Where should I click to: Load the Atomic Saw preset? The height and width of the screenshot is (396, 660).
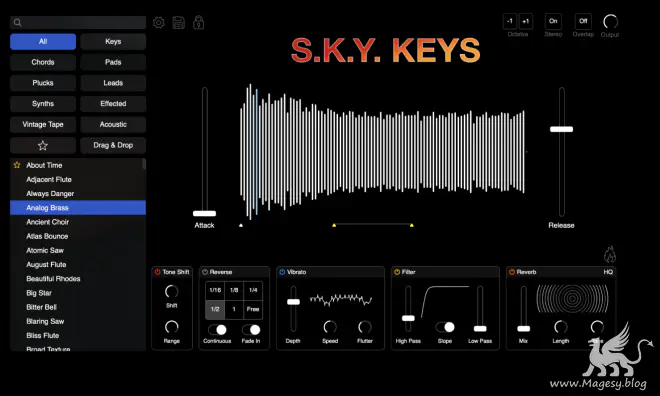pos(78,250)
